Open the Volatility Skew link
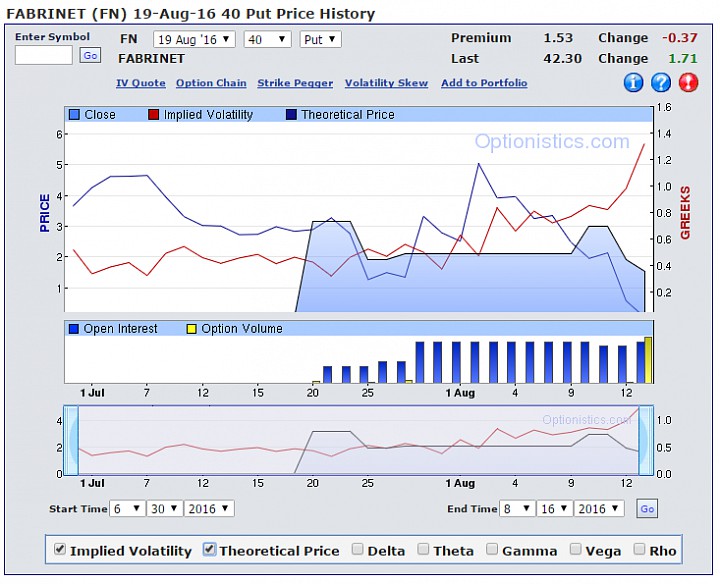720x584 pixels. [386, 83]
